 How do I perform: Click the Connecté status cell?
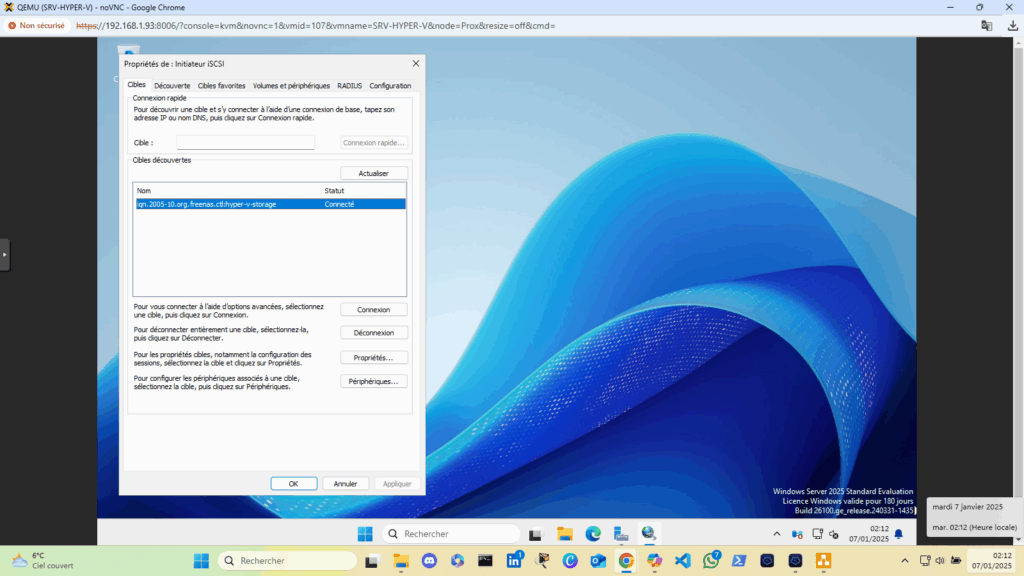coord(340,204)
